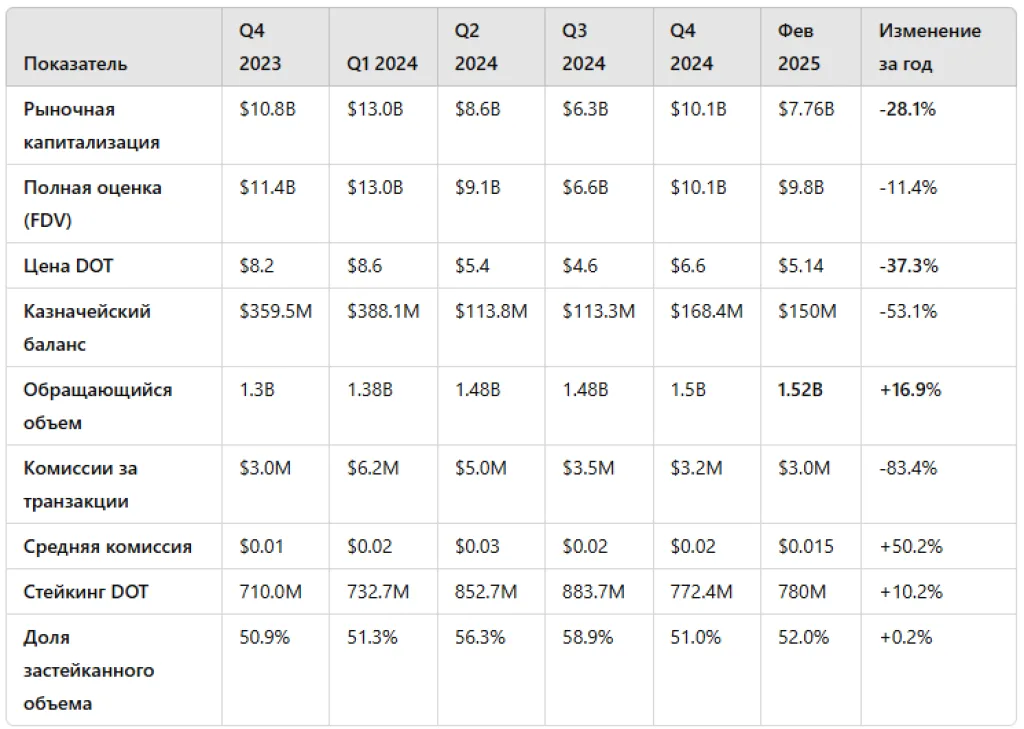This screenshot has height=729, width=1024.
Task: Click the "Рыночная капитализация" row label
Action: [x=91, y=125]
